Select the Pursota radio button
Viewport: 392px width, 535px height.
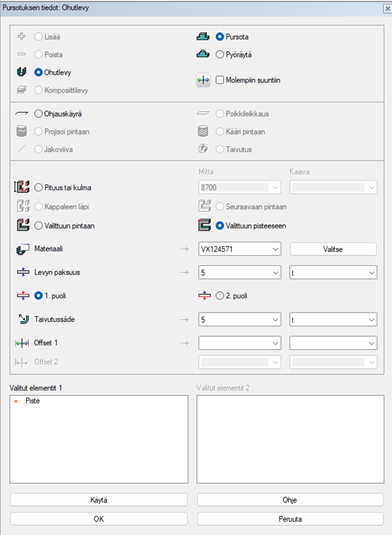click(x=220, y=37)
